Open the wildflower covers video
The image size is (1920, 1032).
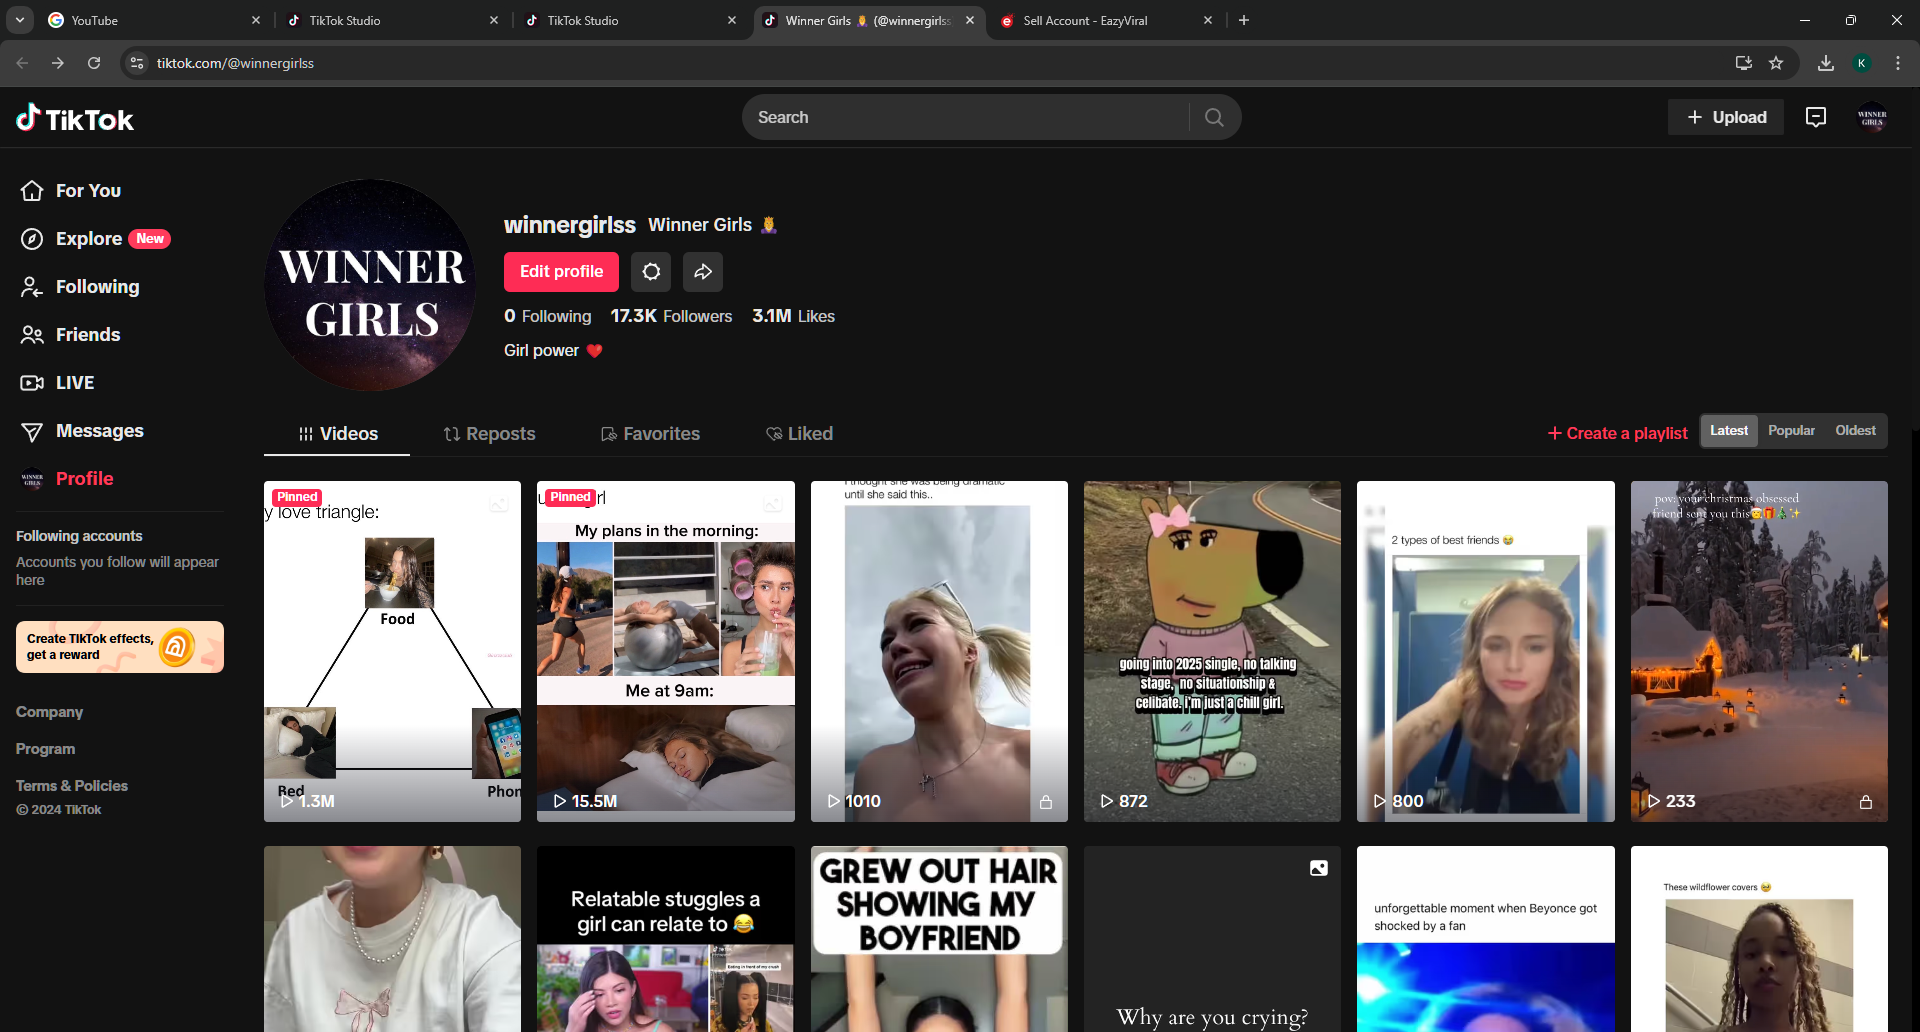click(x=1759, y=939)
